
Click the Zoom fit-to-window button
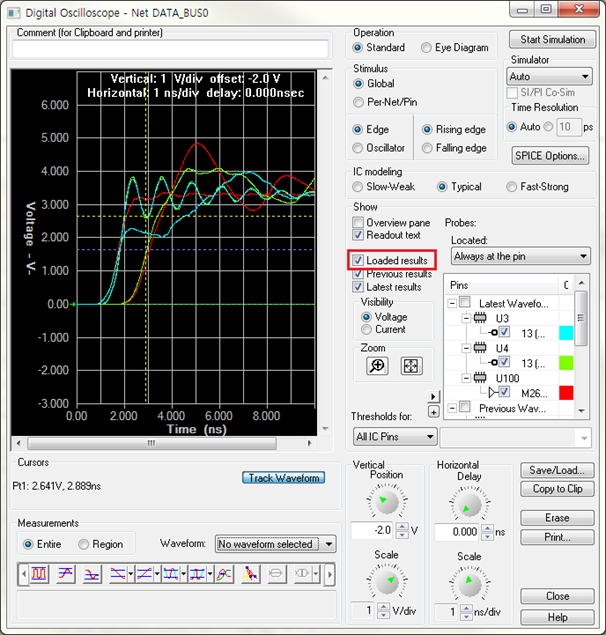click(411, 366)
